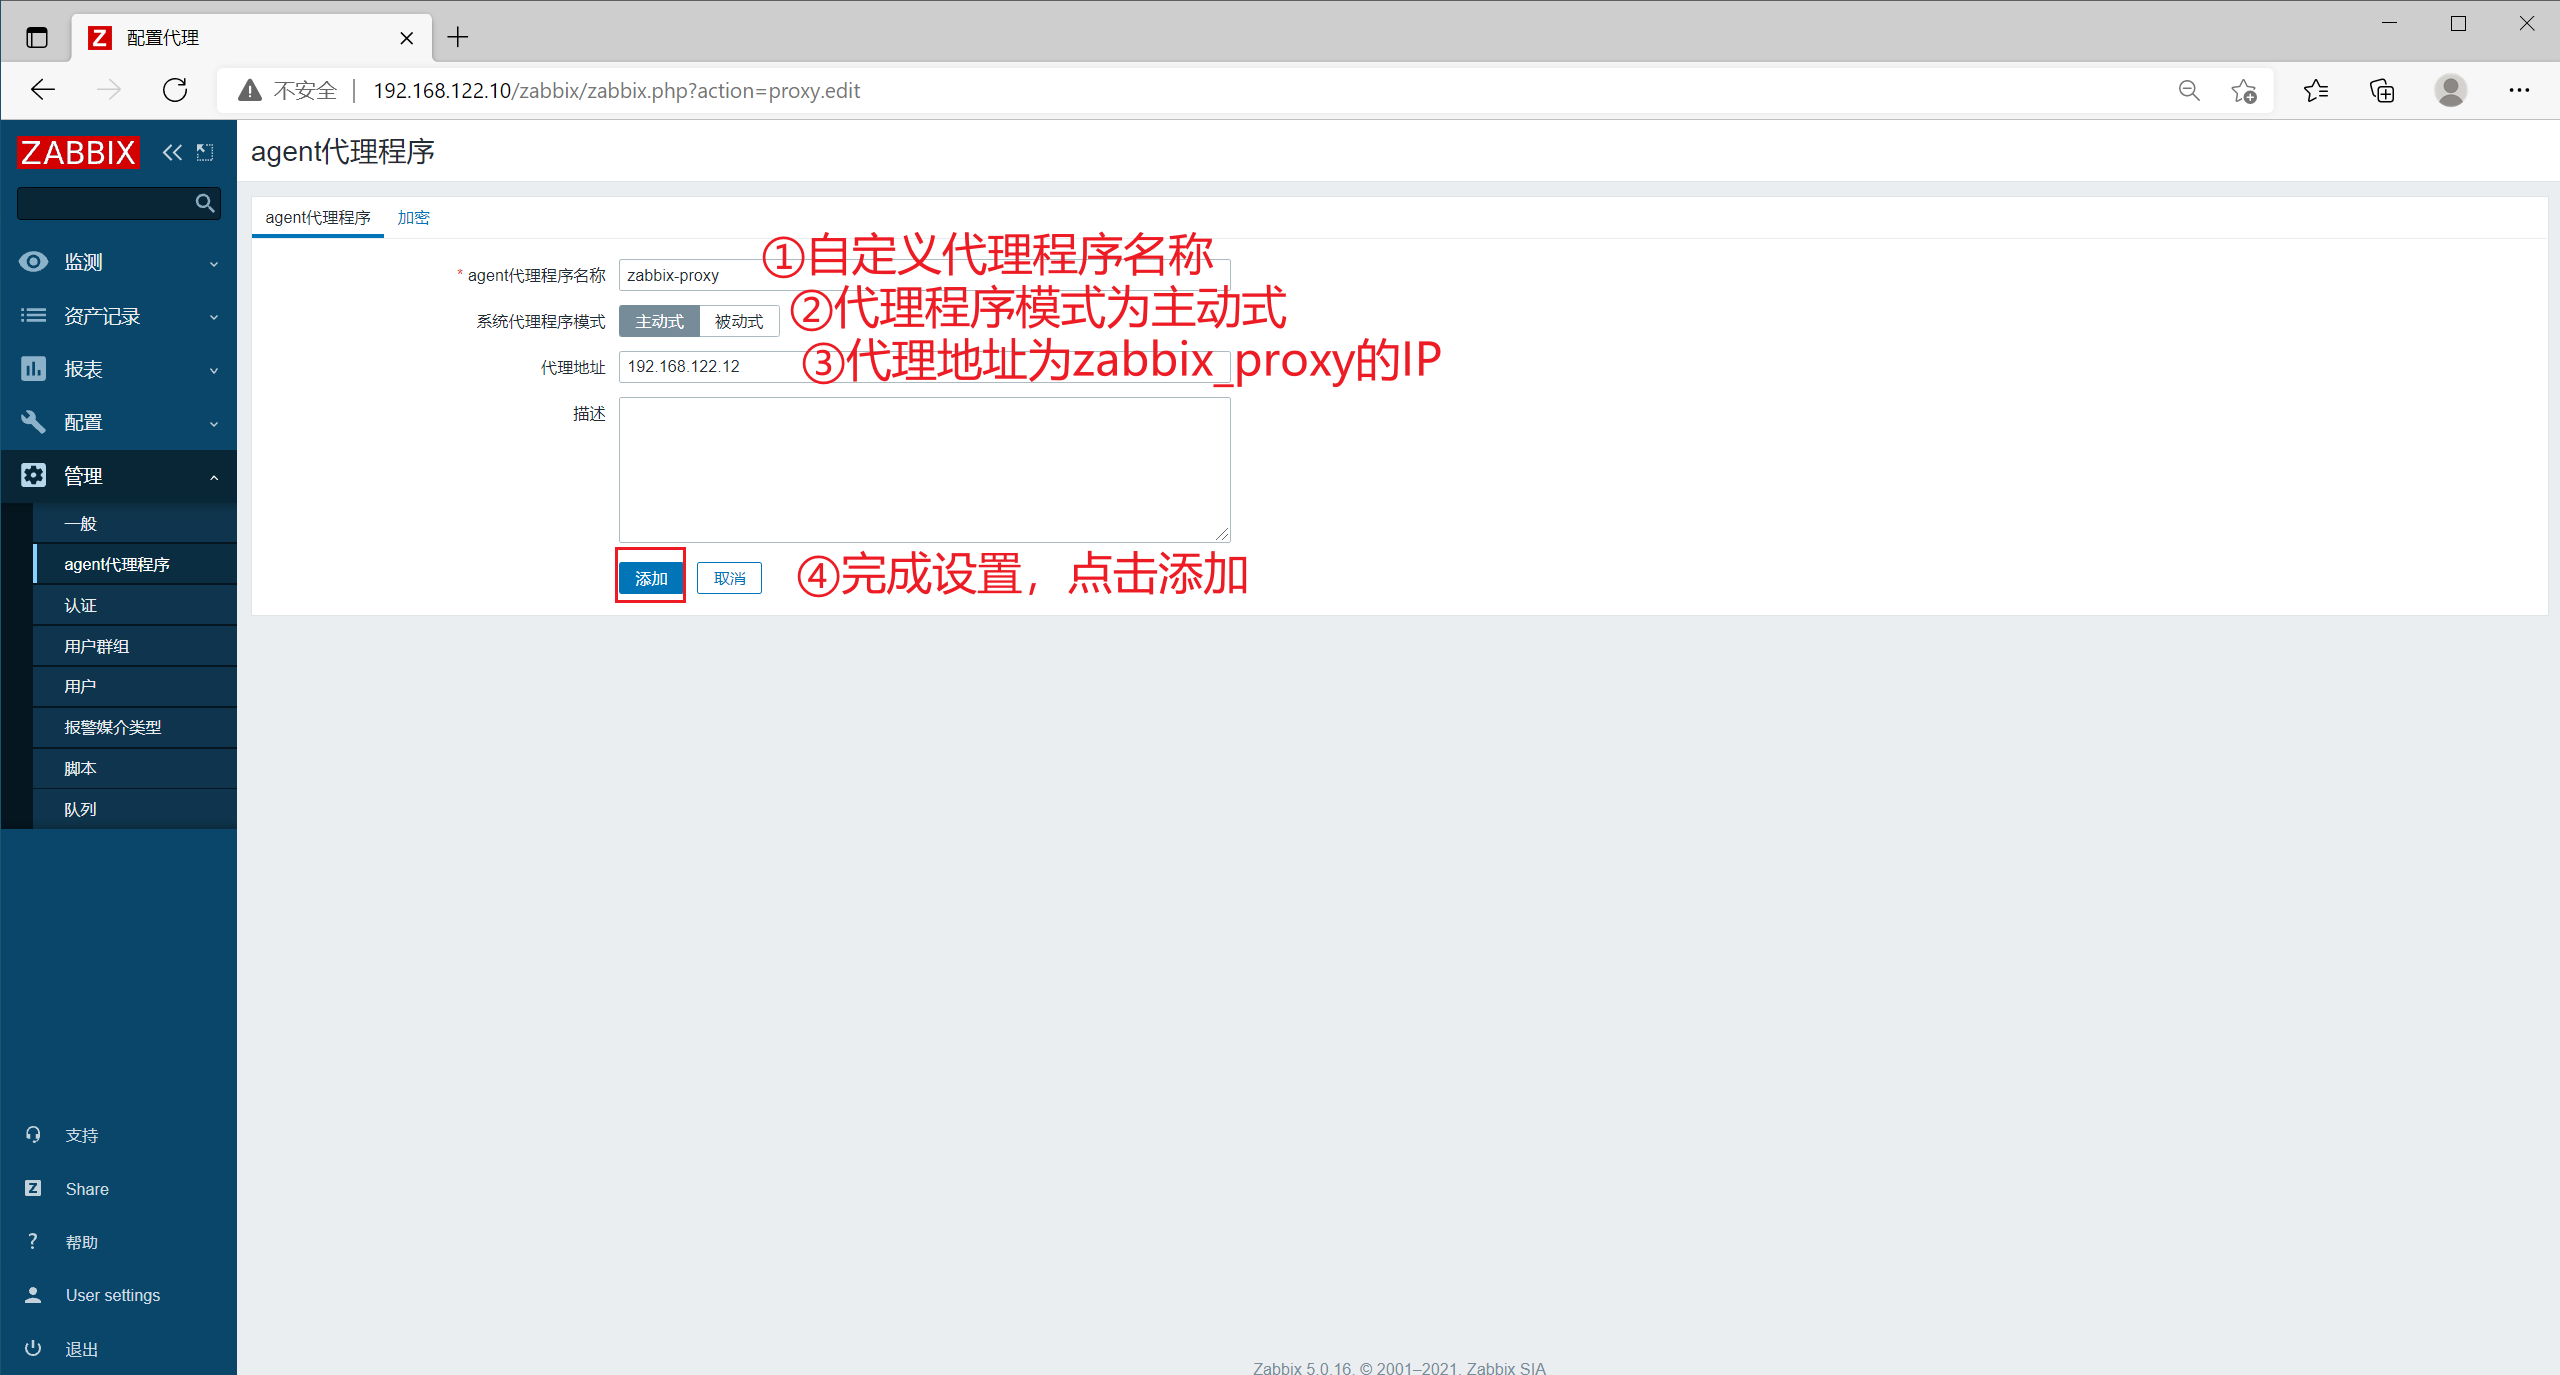Collapse the 管理 menu chevron

point(214,477)
